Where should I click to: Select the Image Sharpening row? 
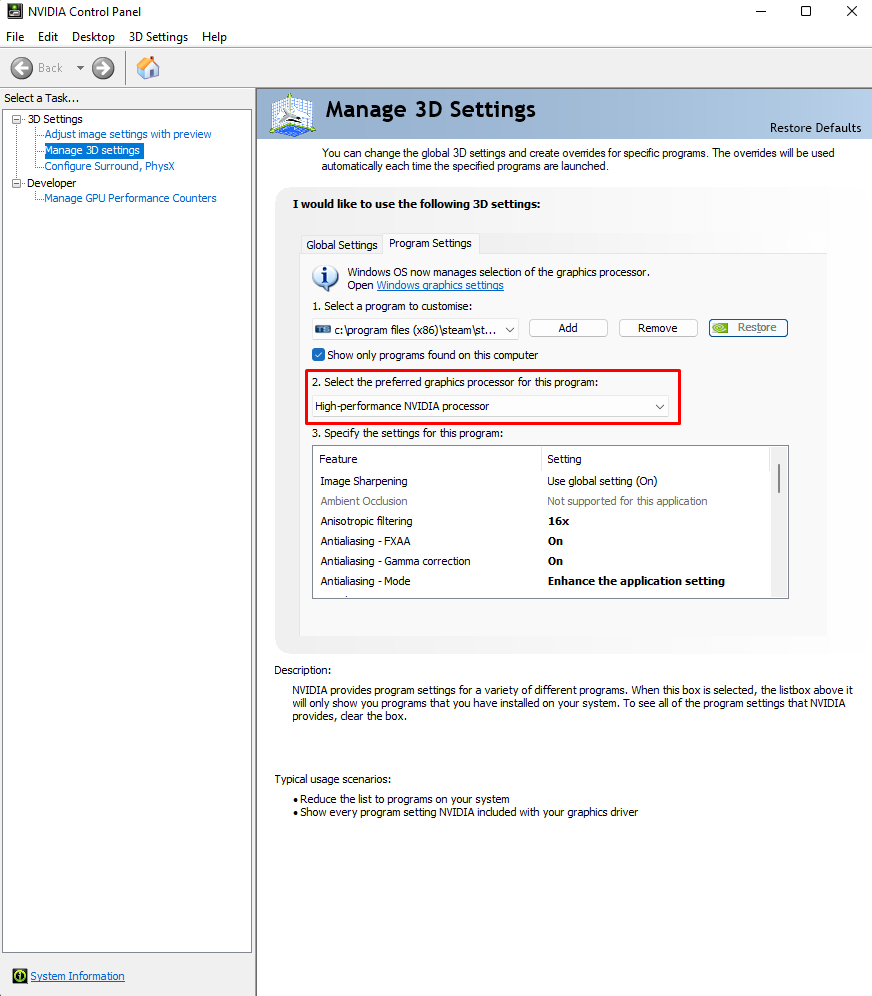click(541, 481)
